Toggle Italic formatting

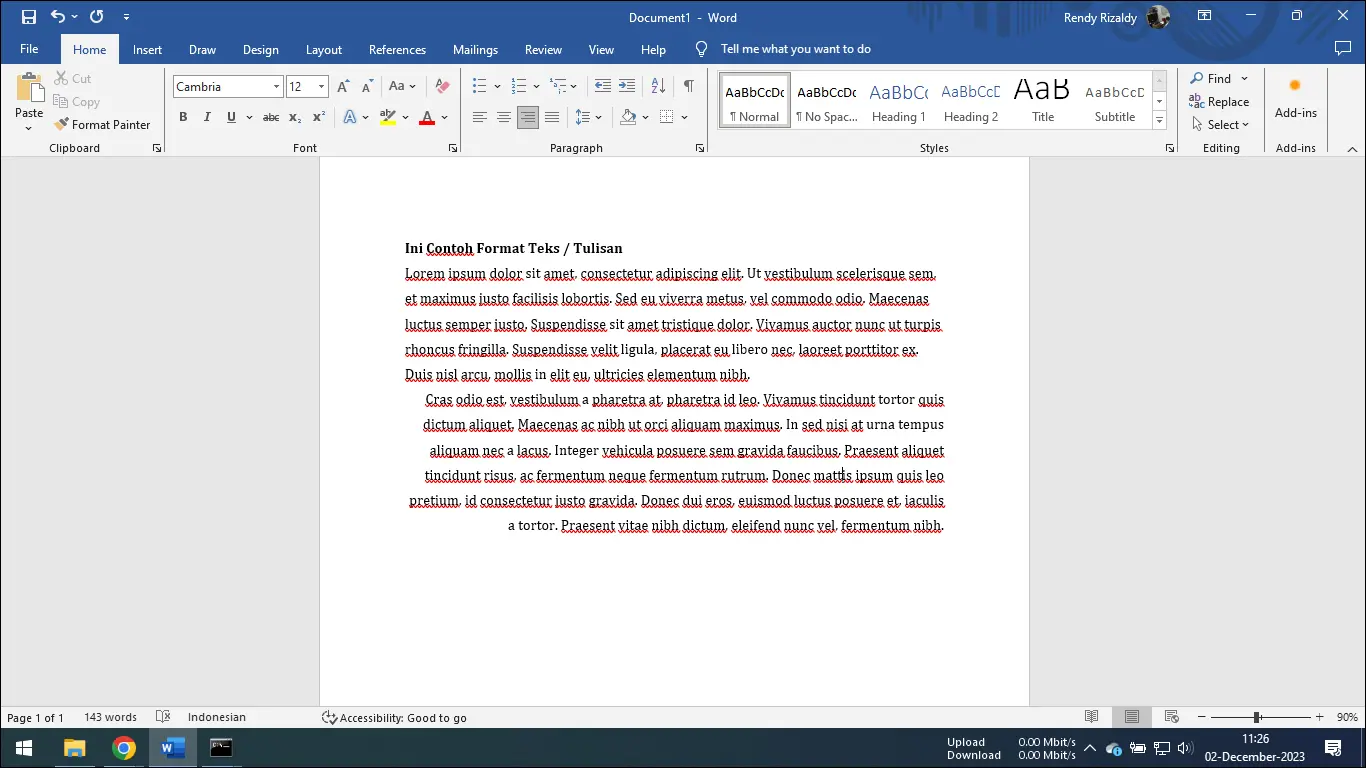207,118
